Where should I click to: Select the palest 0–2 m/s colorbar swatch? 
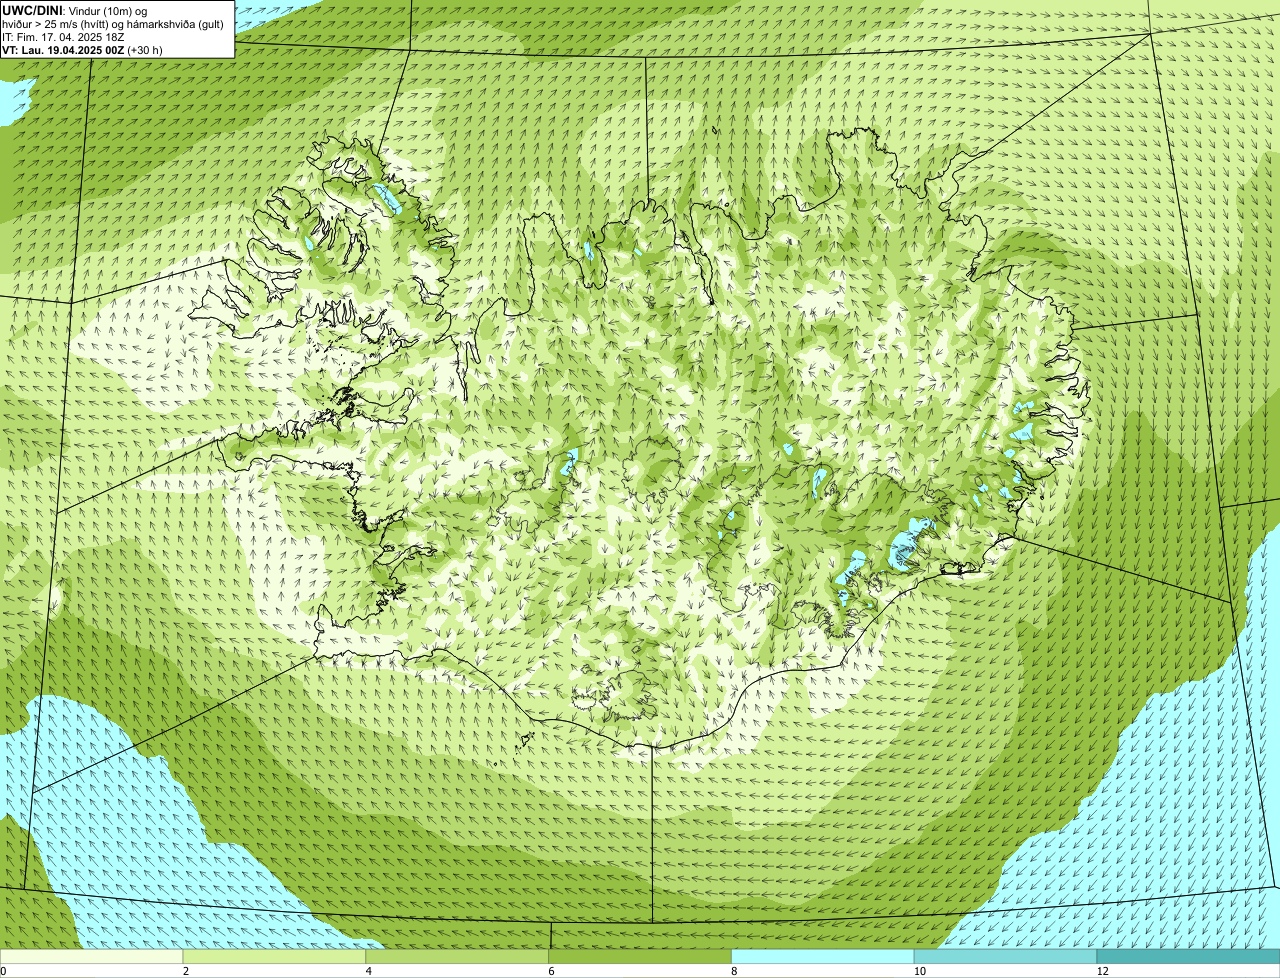[x=92, y=956]
